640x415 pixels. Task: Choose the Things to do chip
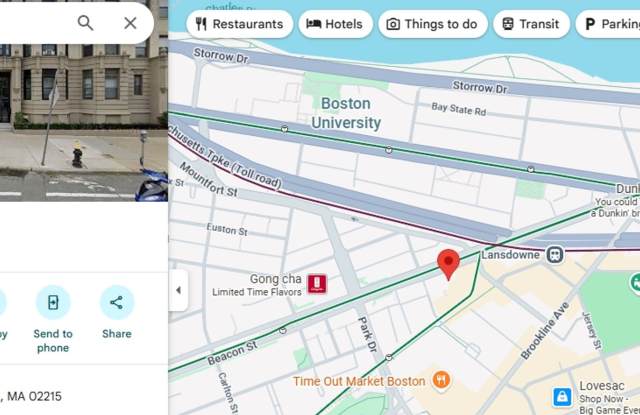click(x=433, y=24)
